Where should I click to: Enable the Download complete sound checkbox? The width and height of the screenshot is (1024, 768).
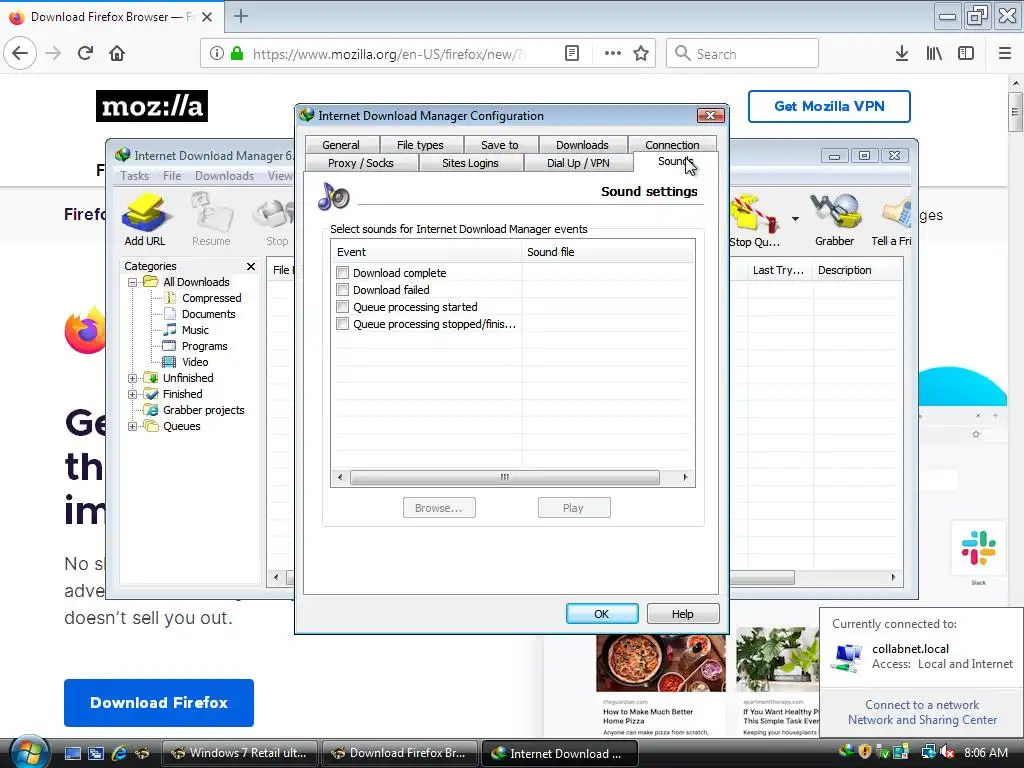(x=342, y=272)
